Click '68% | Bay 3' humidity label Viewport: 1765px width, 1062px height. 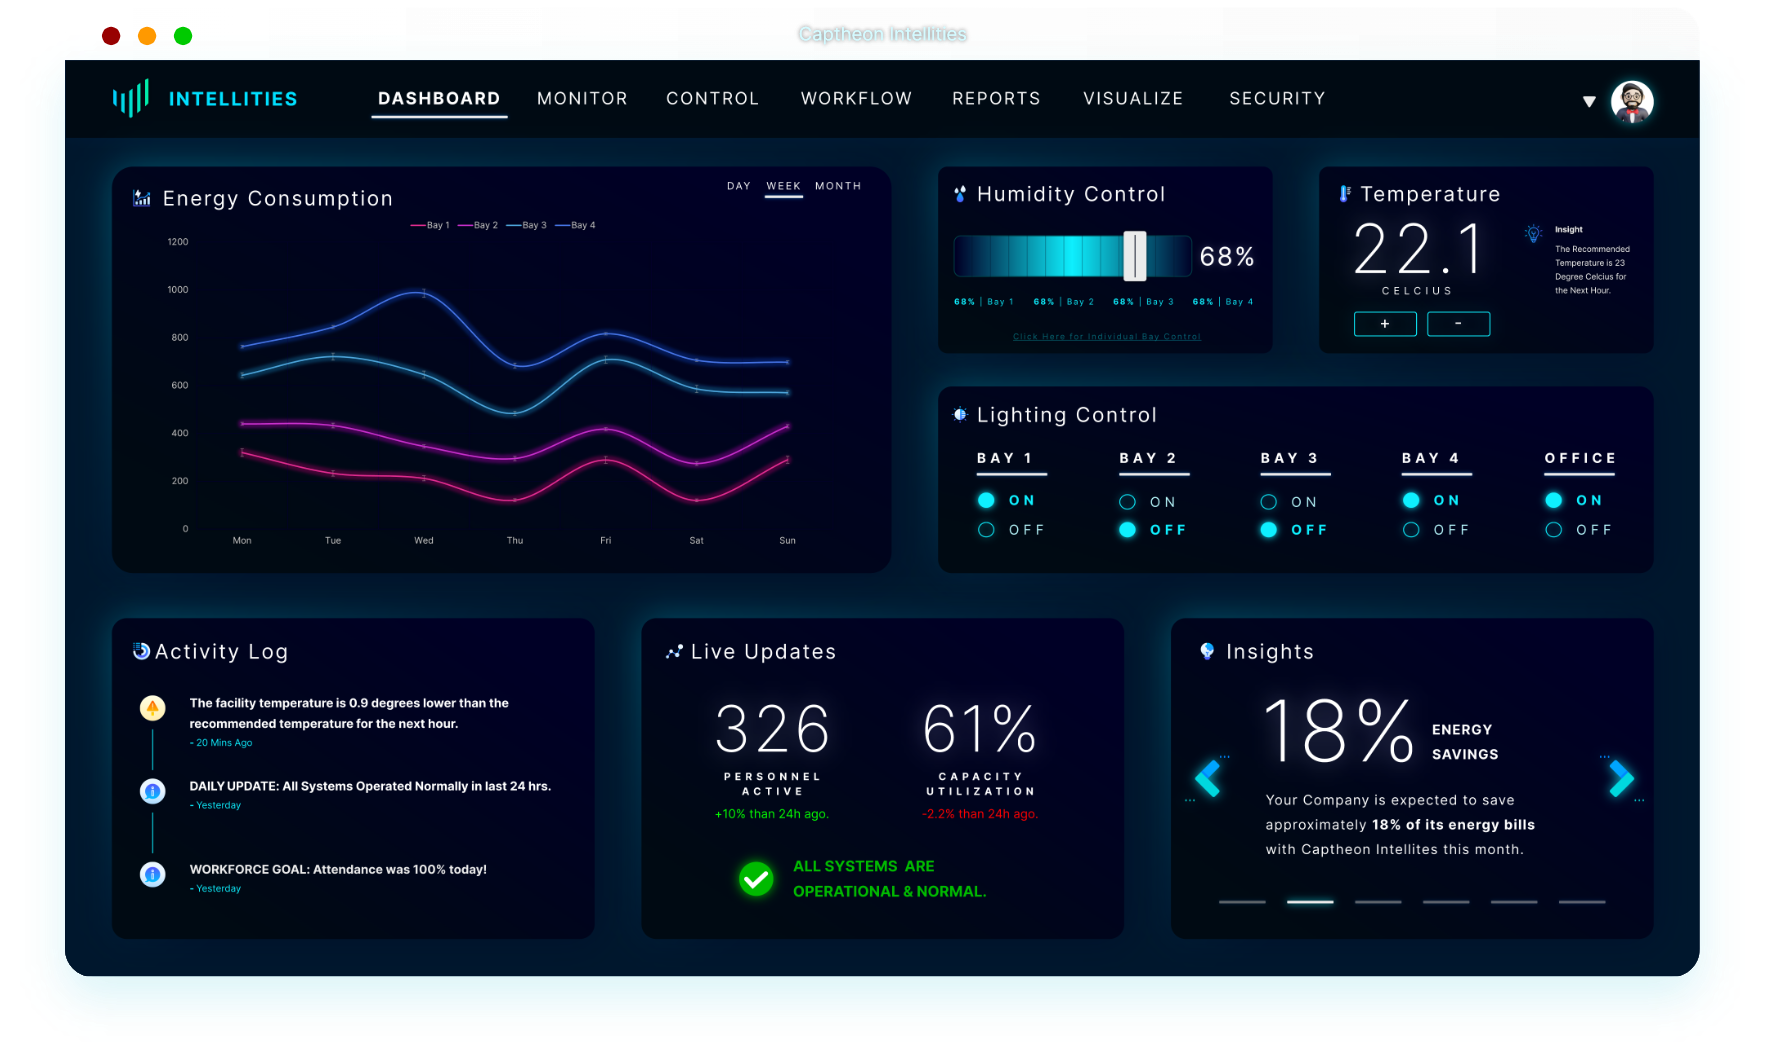click(x=1143, y=302)
